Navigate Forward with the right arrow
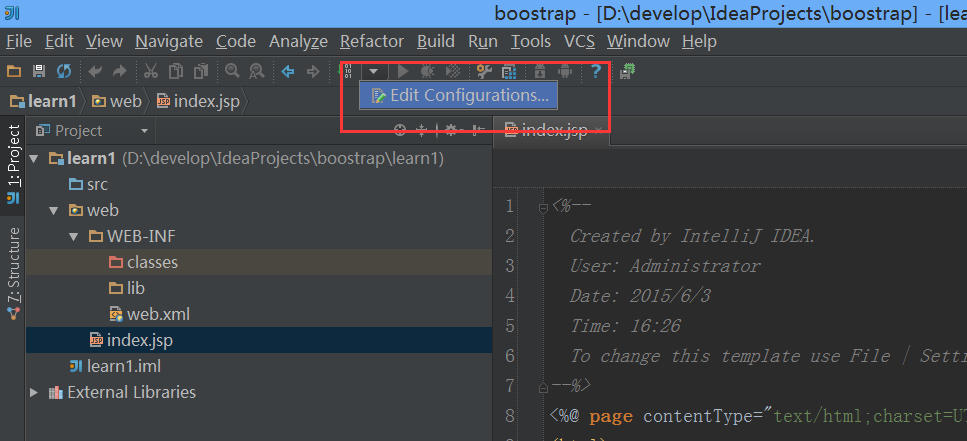967x441 pixels. pos(313,72)
